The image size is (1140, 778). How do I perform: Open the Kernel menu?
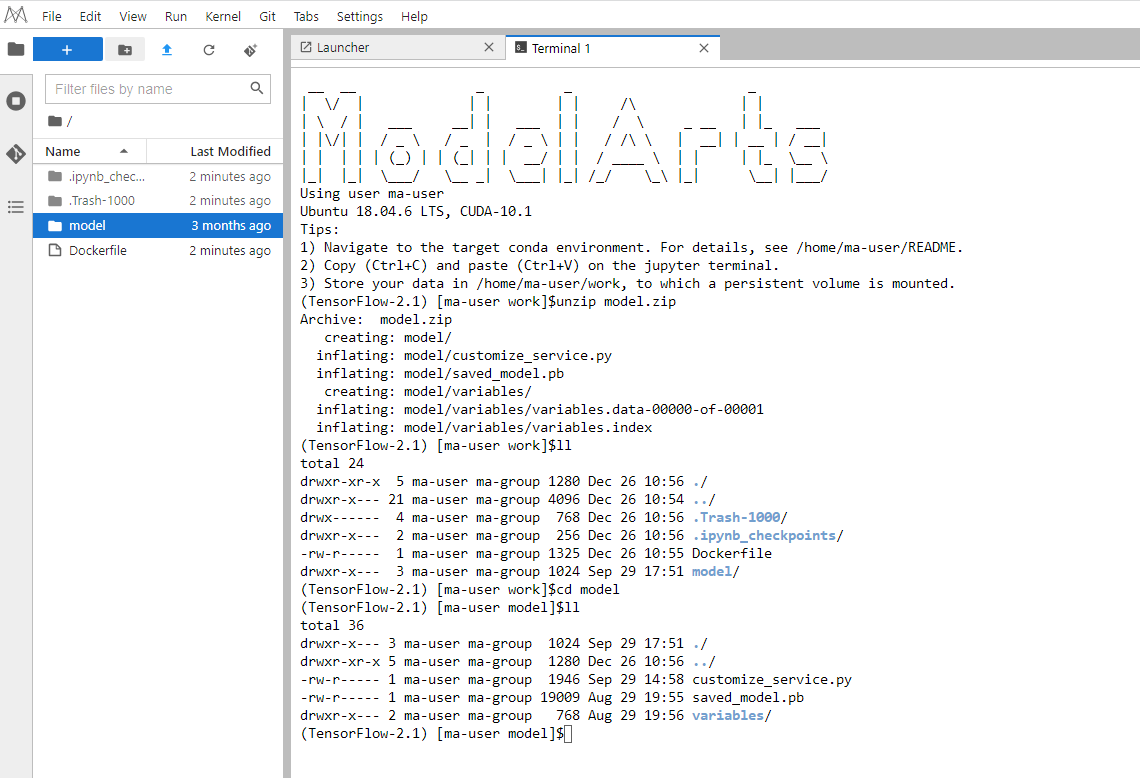[x=223, y=16]
